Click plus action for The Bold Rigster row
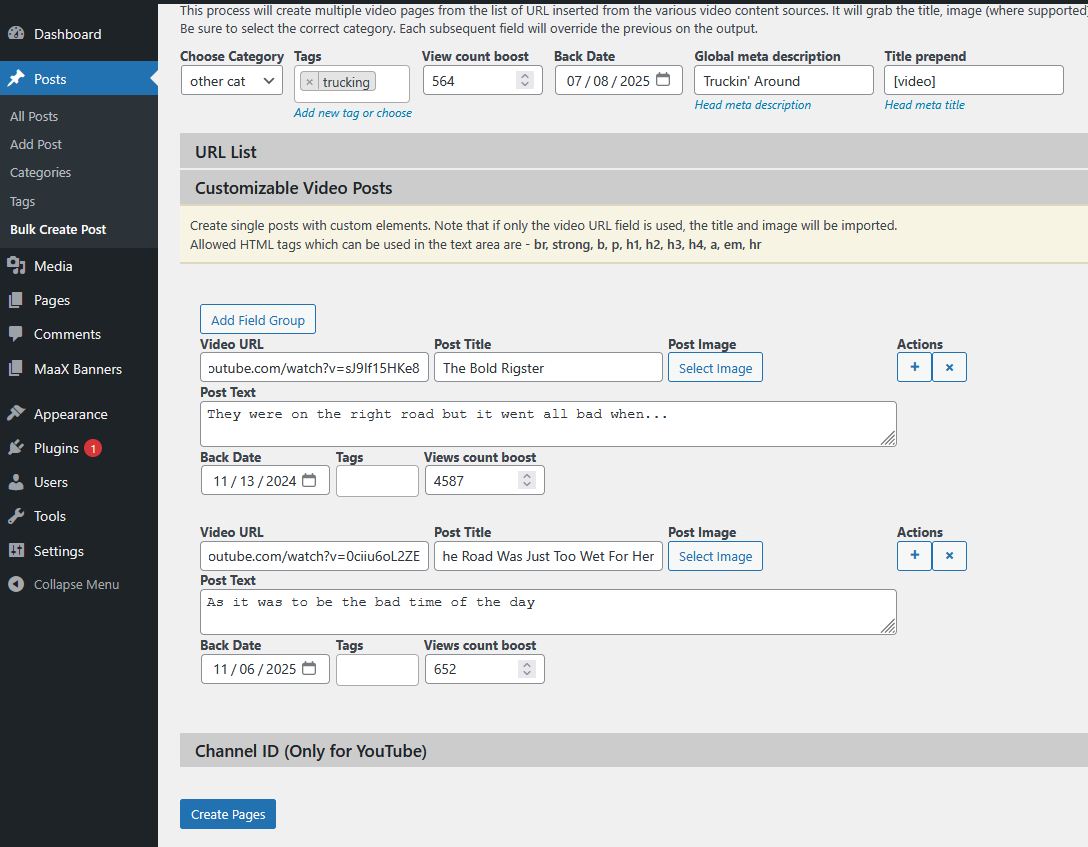 point(914,367)
